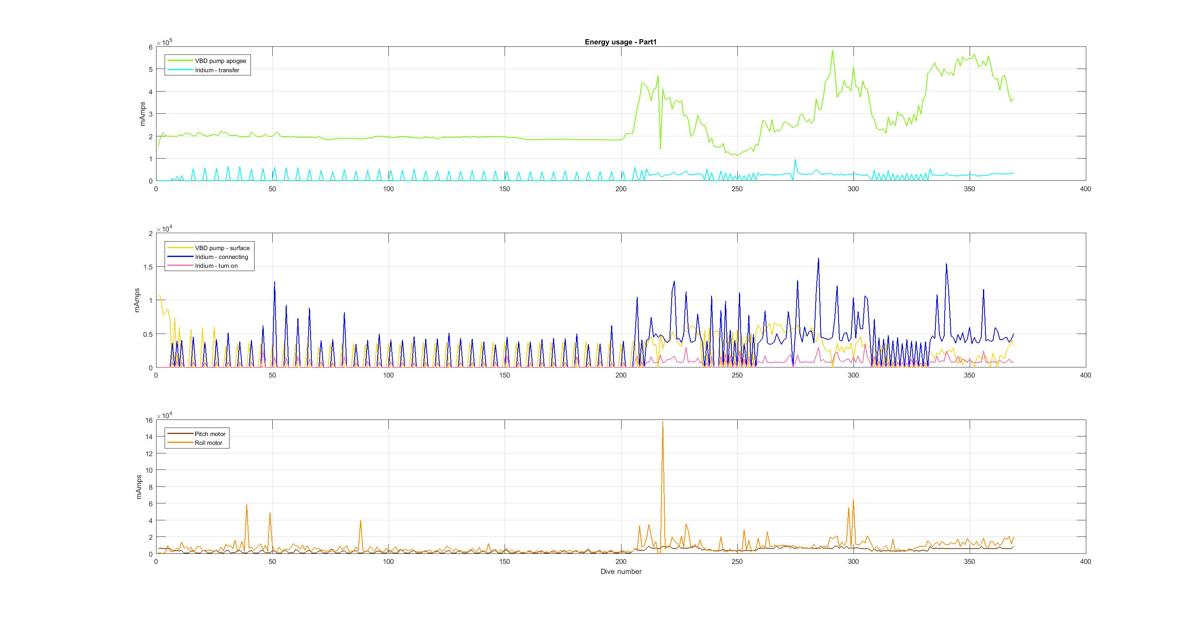Click the cyan line sample in top legend

click(x=181, y=69)
